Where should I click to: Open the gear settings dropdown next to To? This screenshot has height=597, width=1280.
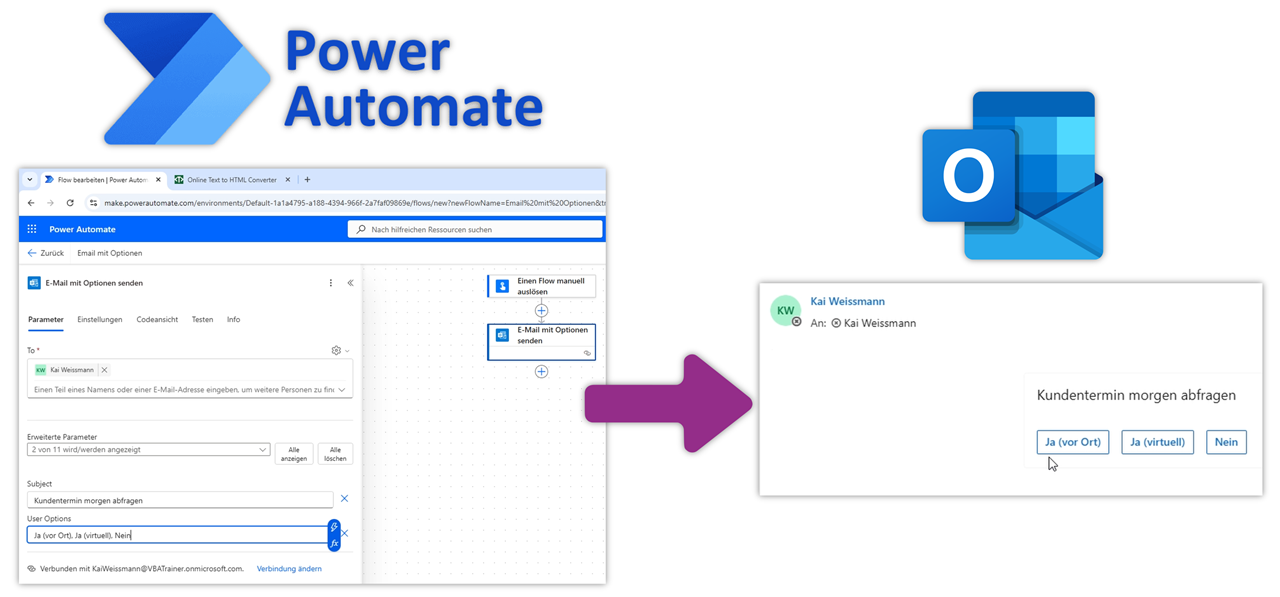point(340,351)
